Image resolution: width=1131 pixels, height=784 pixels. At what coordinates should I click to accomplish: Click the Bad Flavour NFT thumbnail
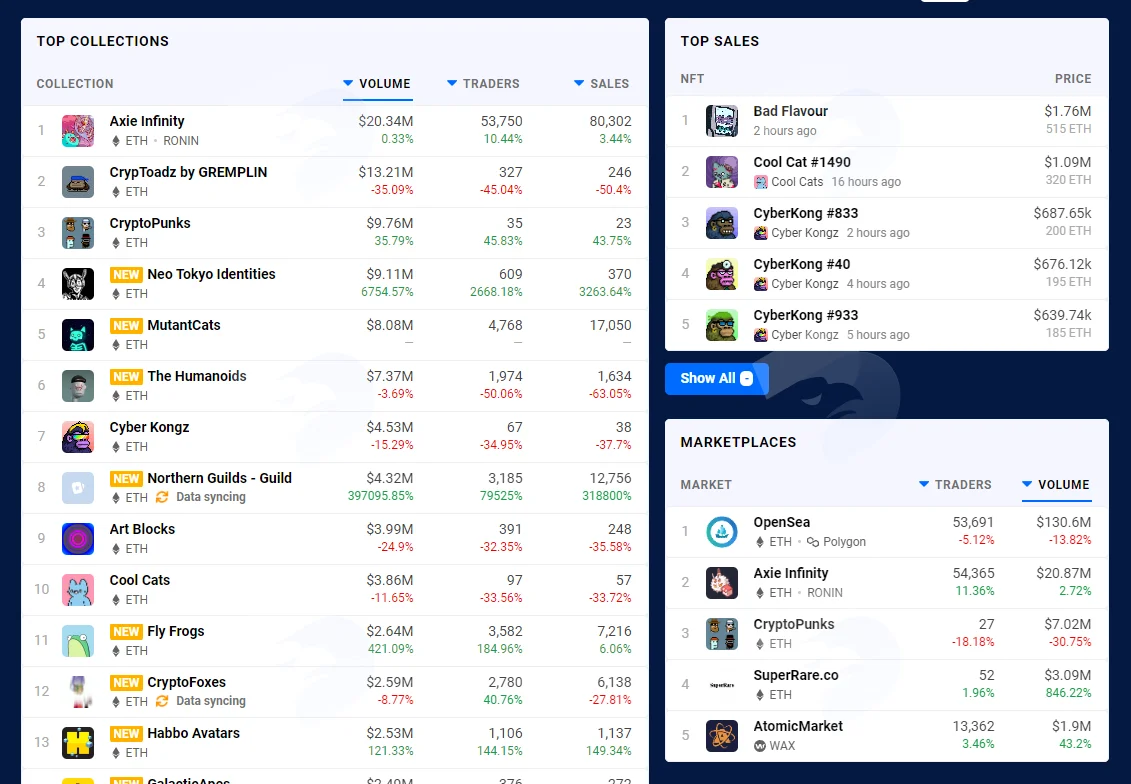tap(721, 121)
